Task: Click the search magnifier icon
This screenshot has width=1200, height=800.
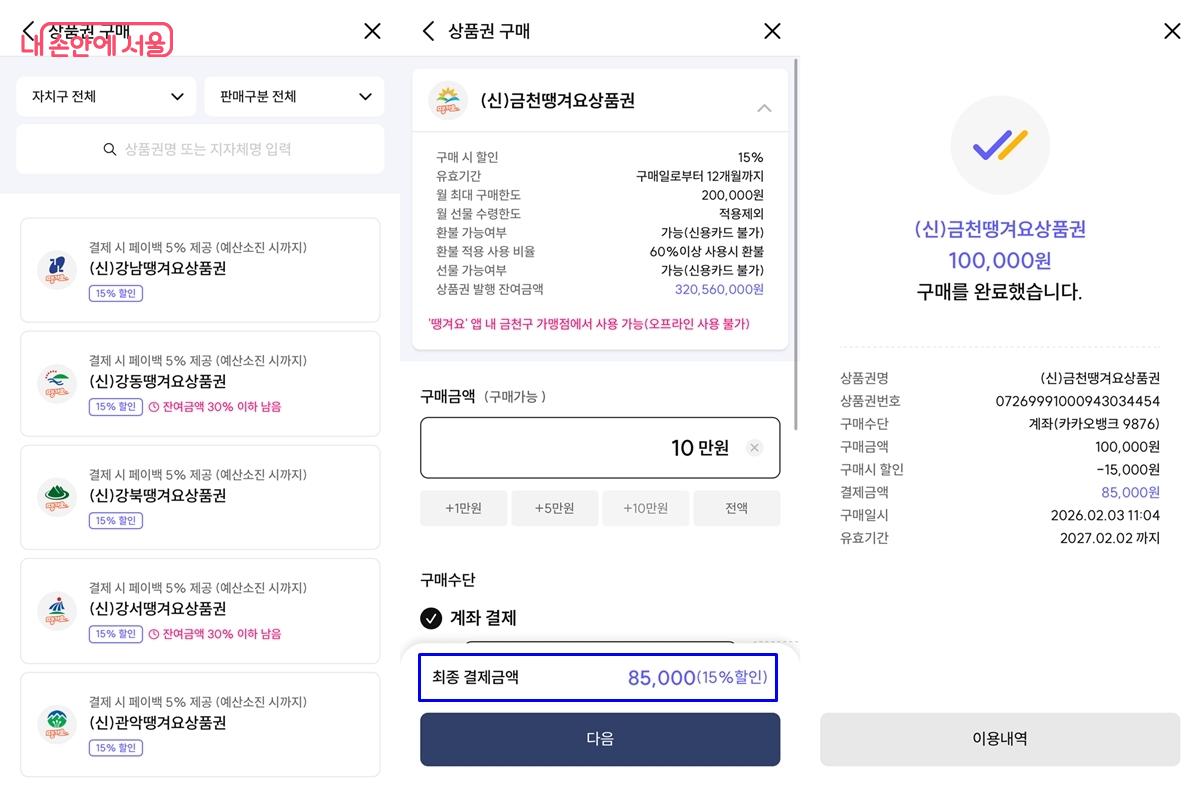Action: click(x=109, y=148)
